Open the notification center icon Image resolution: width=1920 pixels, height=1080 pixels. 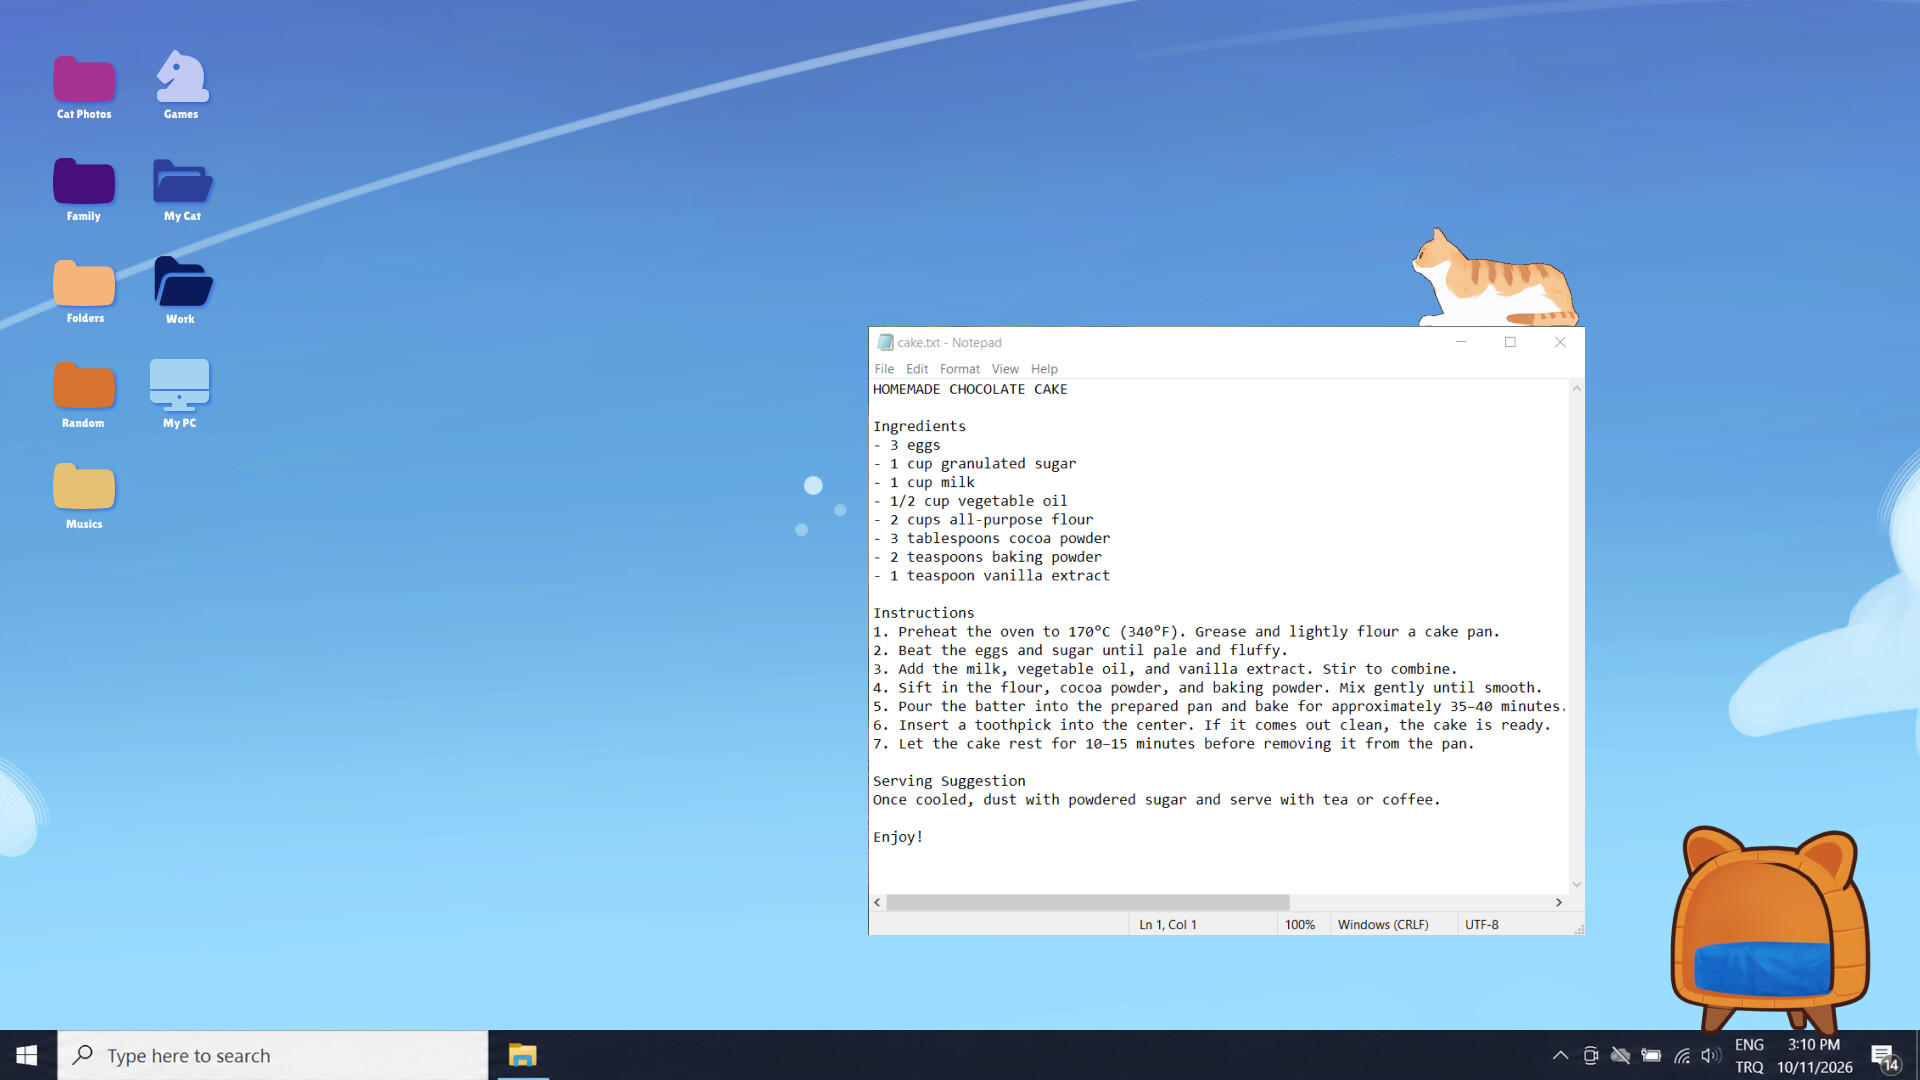[1885, 1056]
